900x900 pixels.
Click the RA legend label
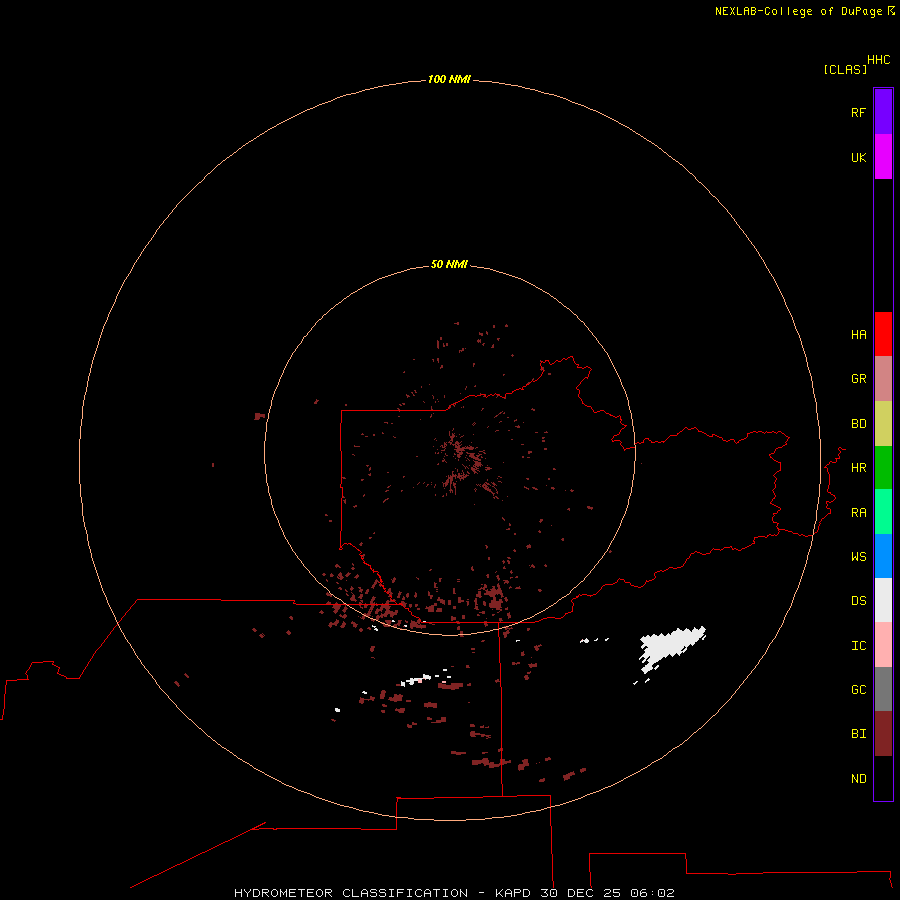click(x=859, y=513)
